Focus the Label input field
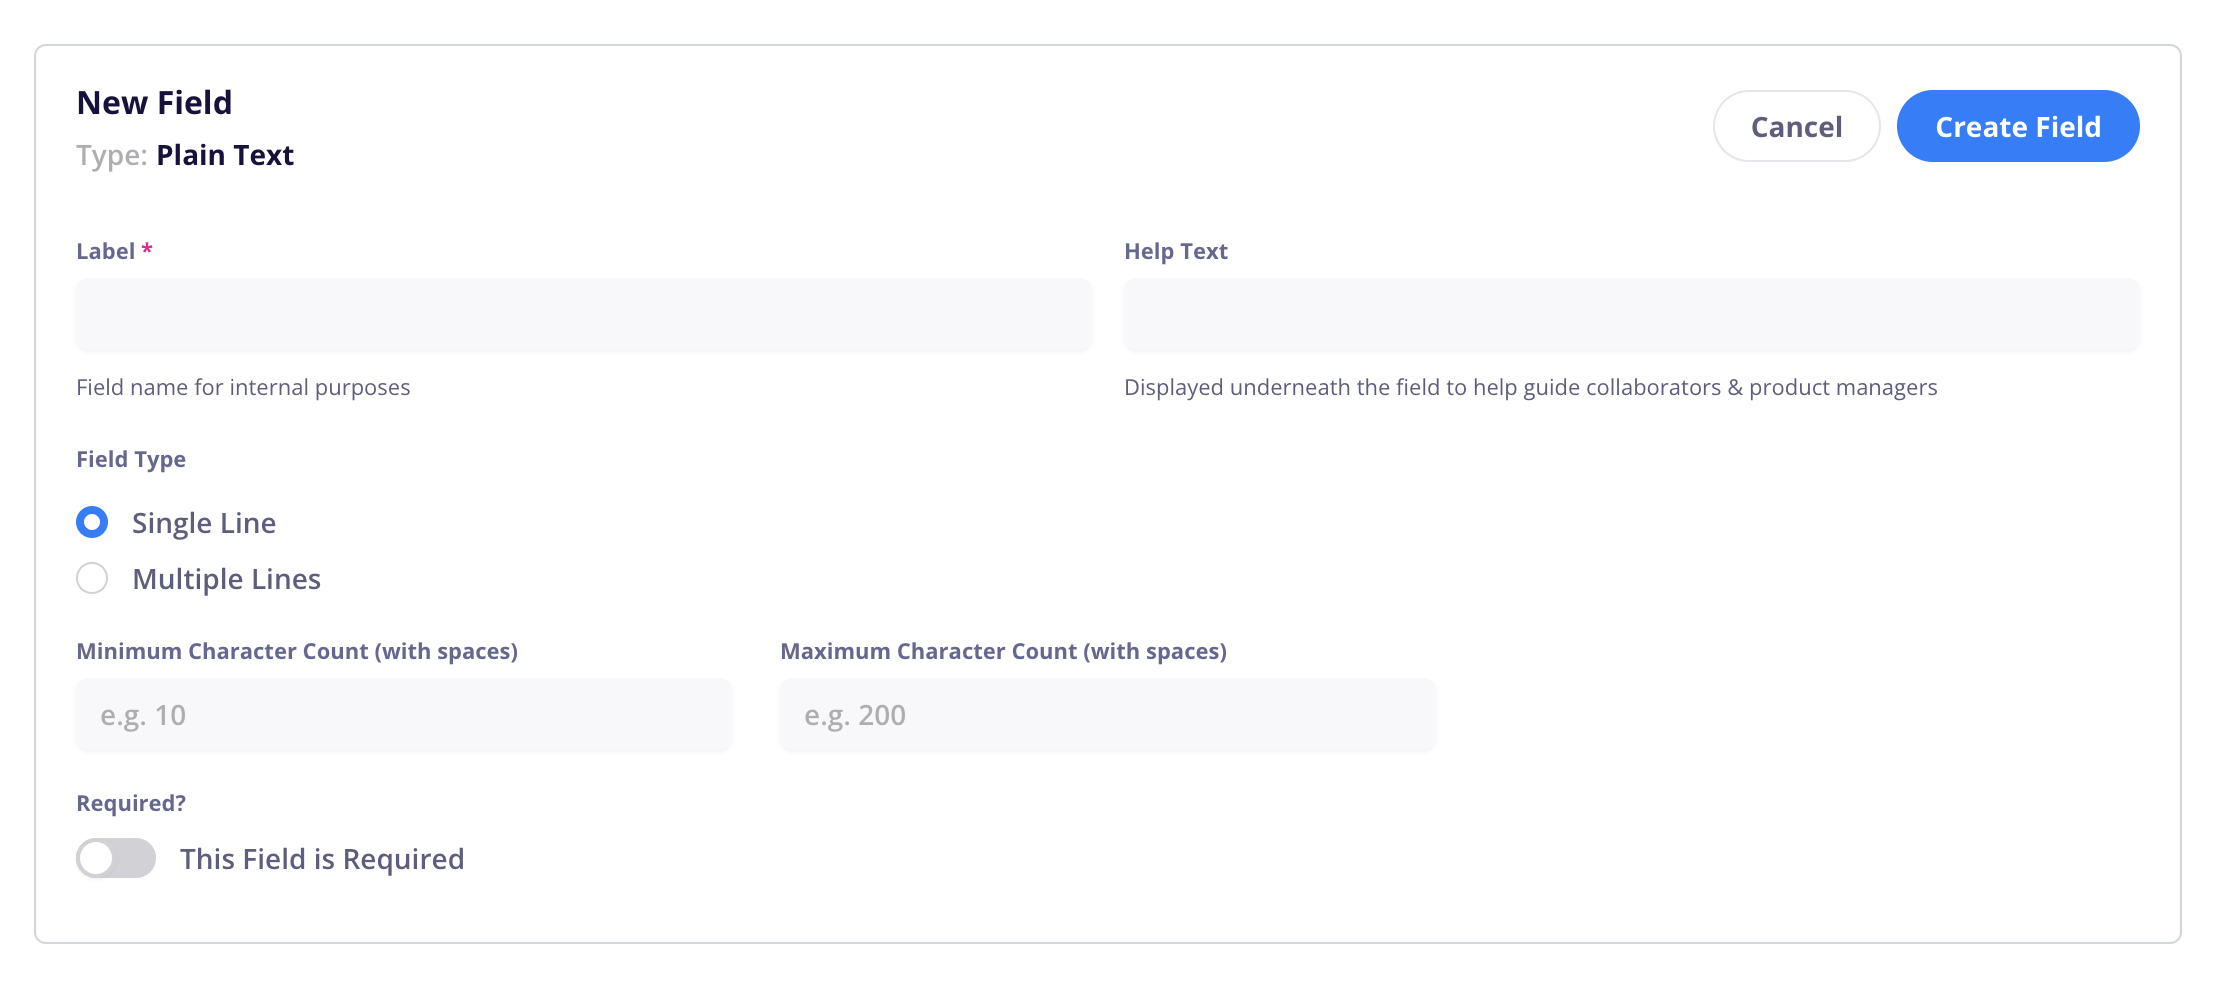This screenshot has height=998, width=2218. (584, 314)
